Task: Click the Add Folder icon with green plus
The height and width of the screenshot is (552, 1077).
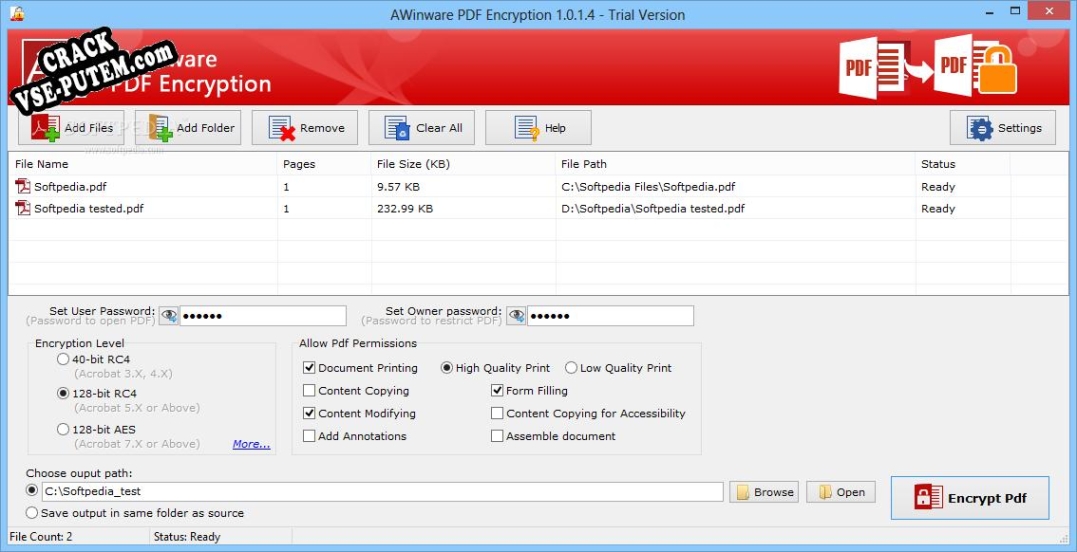Action: pyautogui.click(x=159, y=128)
